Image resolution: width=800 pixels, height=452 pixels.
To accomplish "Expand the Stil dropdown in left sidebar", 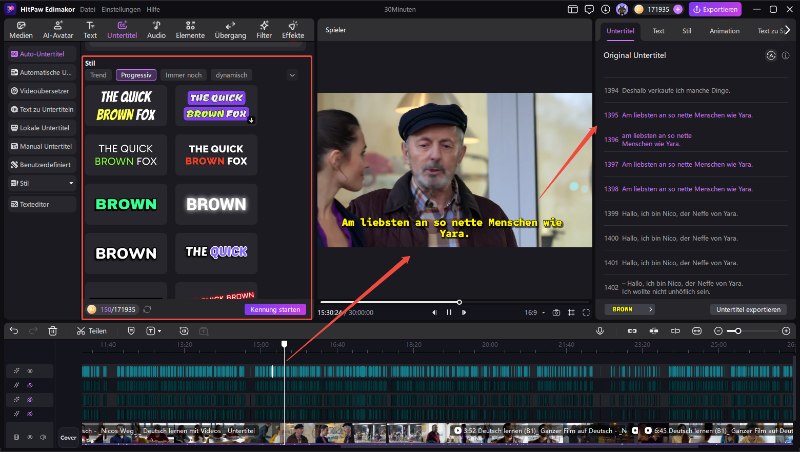I will (71, 183).
